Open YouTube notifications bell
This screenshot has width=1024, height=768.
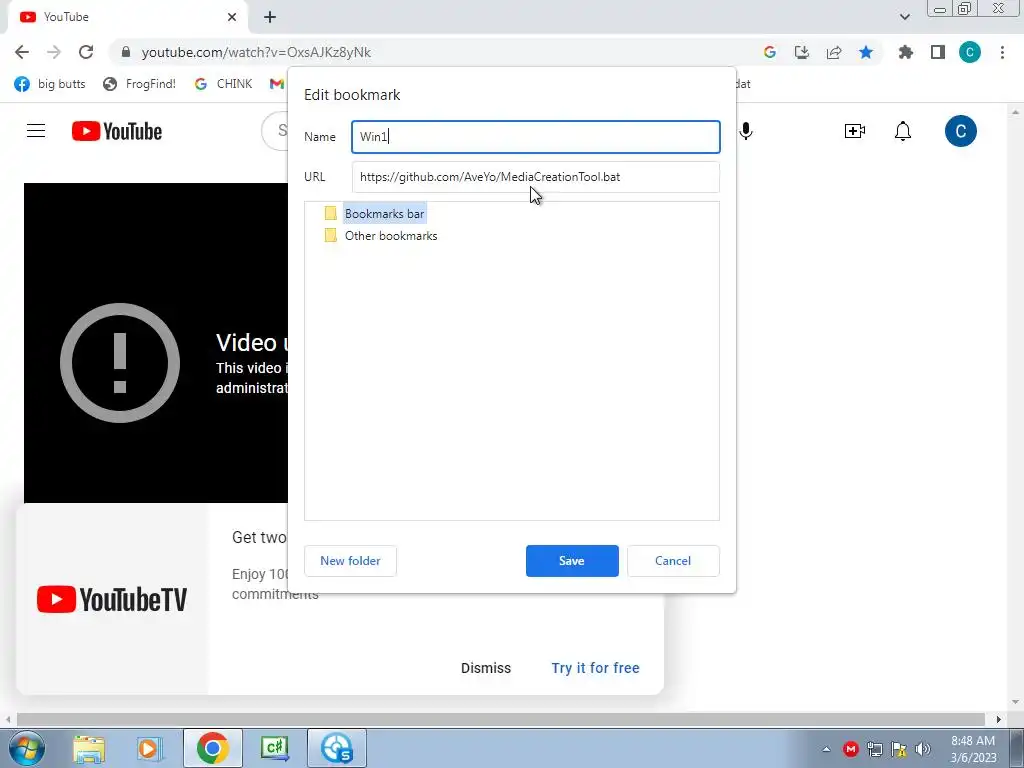coord(903,131)
